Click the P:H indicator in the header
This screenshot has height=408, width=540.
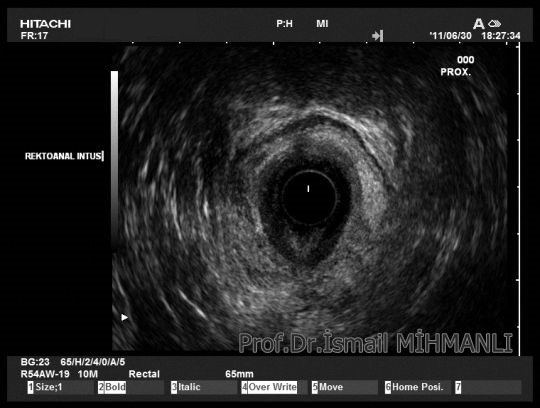click(284, 24)
